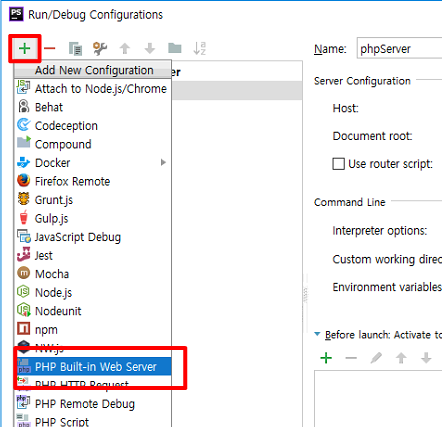Expand the Docker submenu arrow
This screenshot has height=427, width=442.
click(x=163, y=163)
